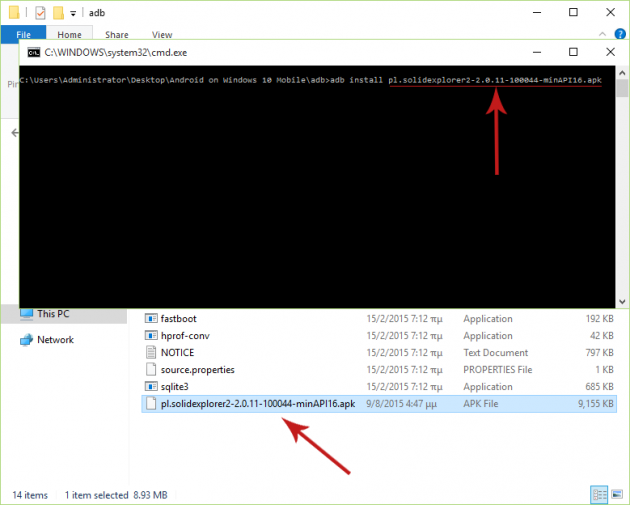Click the NOTICE document icon
This screenshot has width=630, height=505.
[151, 352]
